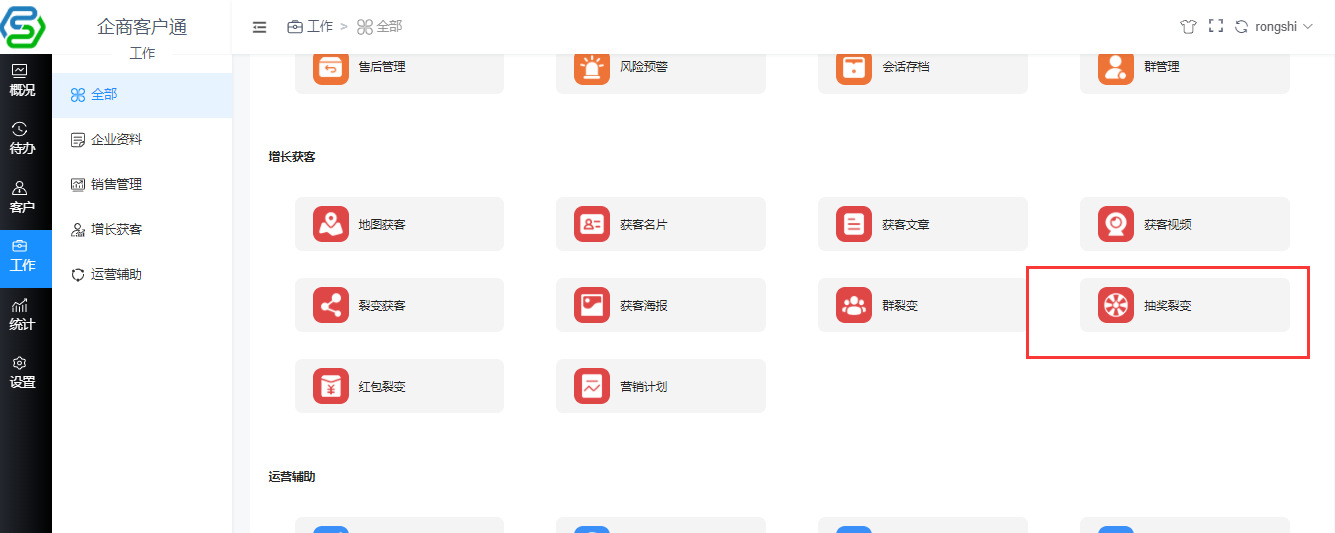Open the 群裂变 card label
1335x533 pixels.
tap(900, 306)
